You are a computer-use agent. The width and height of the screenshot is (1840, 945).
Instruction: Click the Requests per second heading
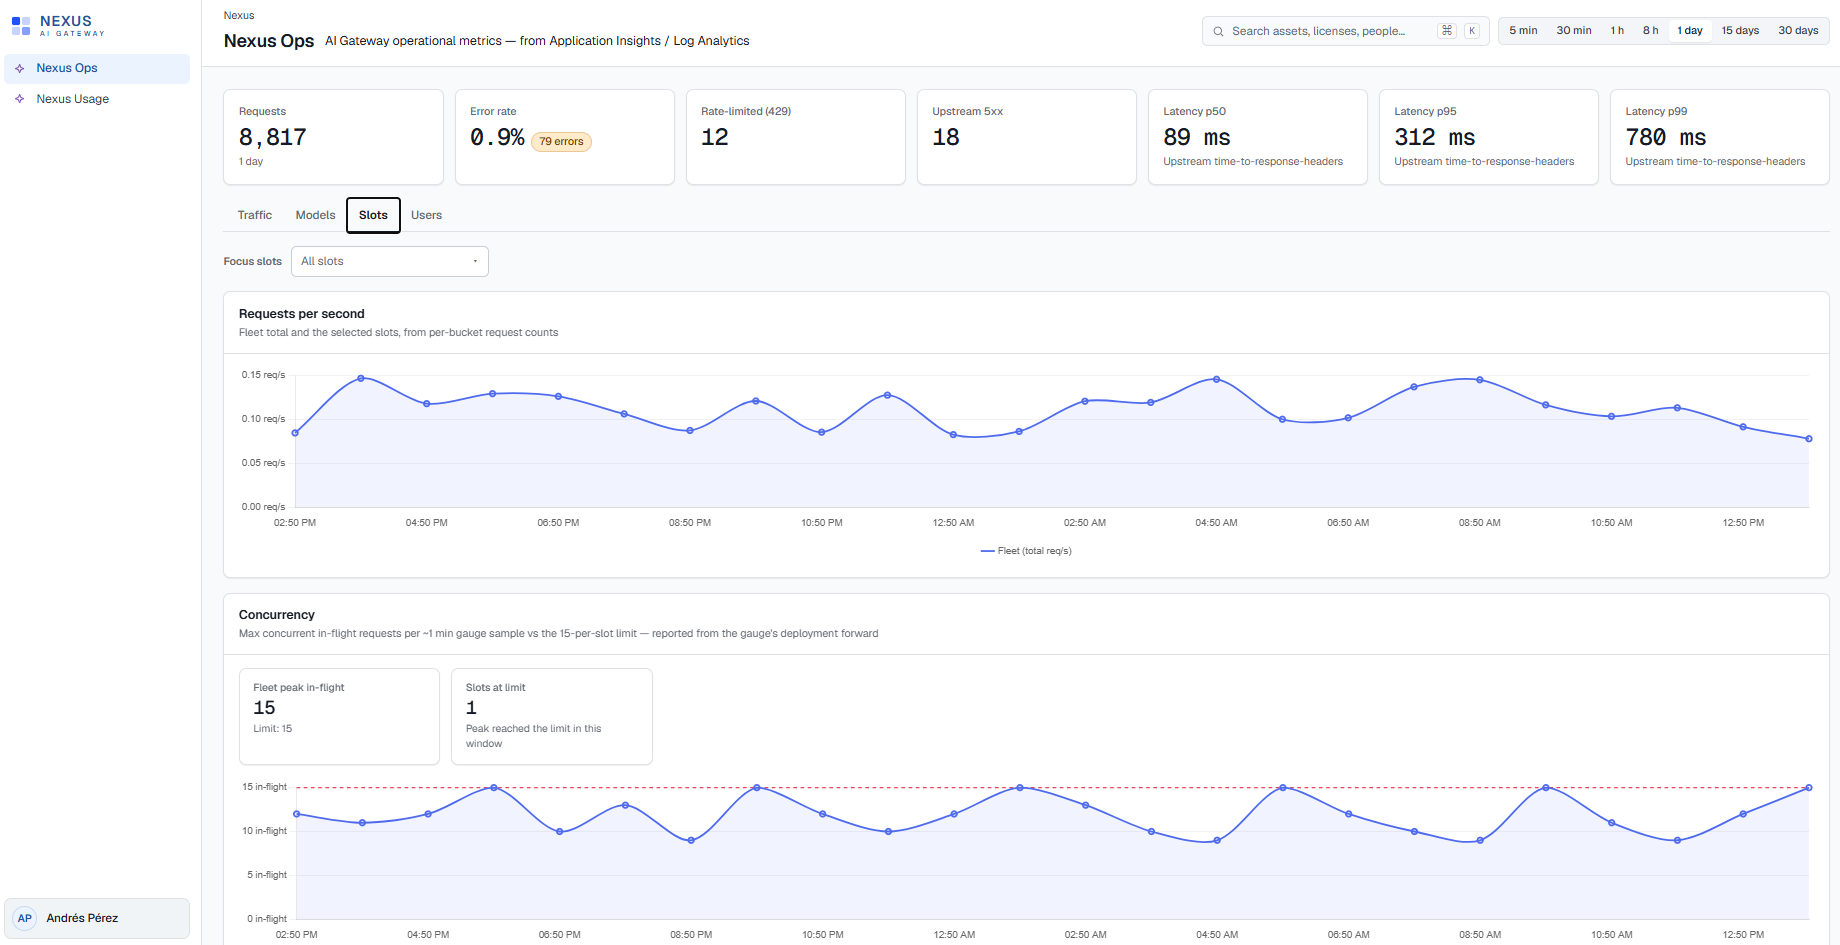(302, 314)
